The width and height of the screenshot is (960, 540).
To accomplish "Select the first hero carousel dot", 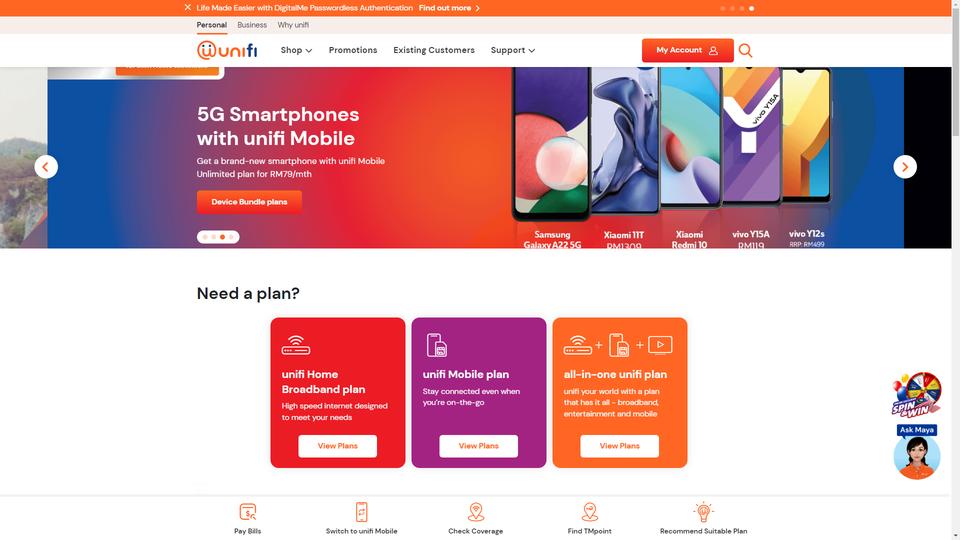I will point(205,237).
